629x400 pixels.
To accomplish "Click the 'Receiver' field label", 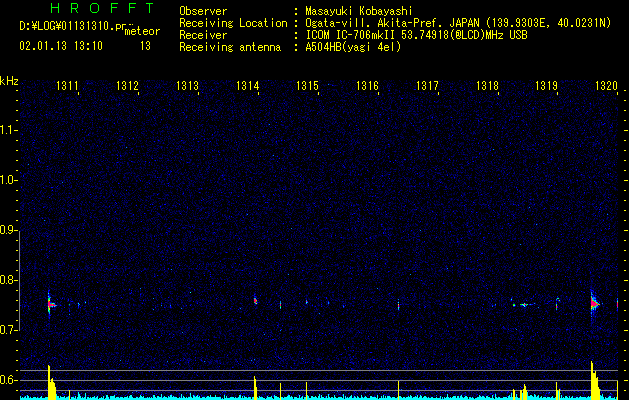I will (203, 35).
